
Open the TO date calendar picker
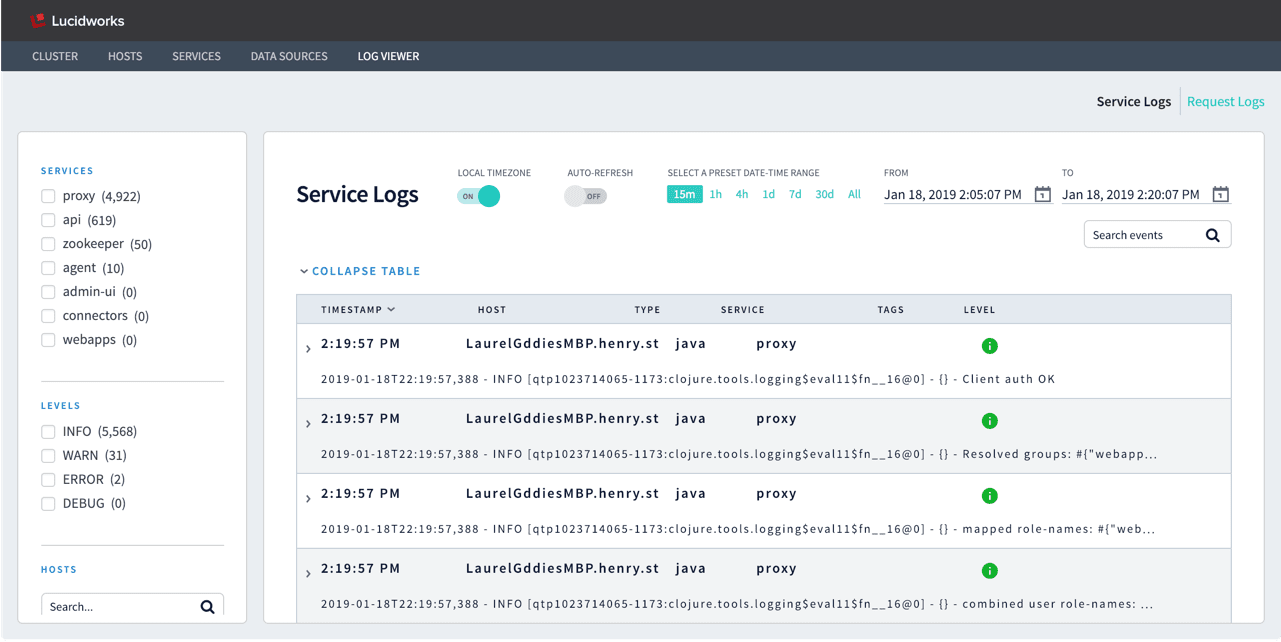coord(1220,195)
